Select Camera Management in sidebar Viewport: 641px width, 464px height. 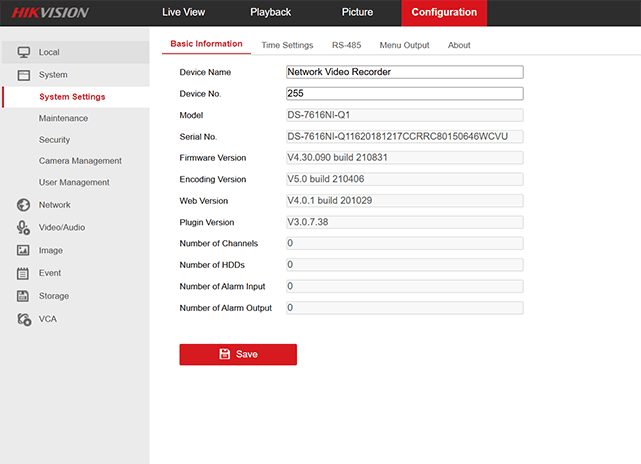(x=80, y=161)
